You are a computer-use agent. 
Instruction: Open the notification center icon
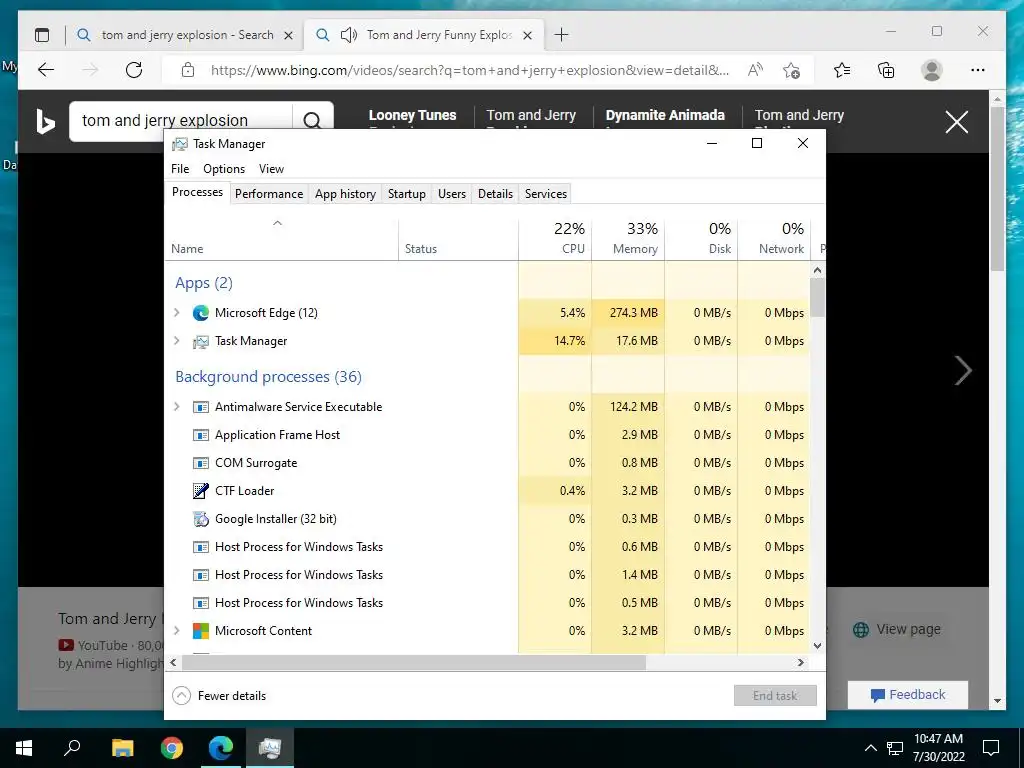(991, 748)
